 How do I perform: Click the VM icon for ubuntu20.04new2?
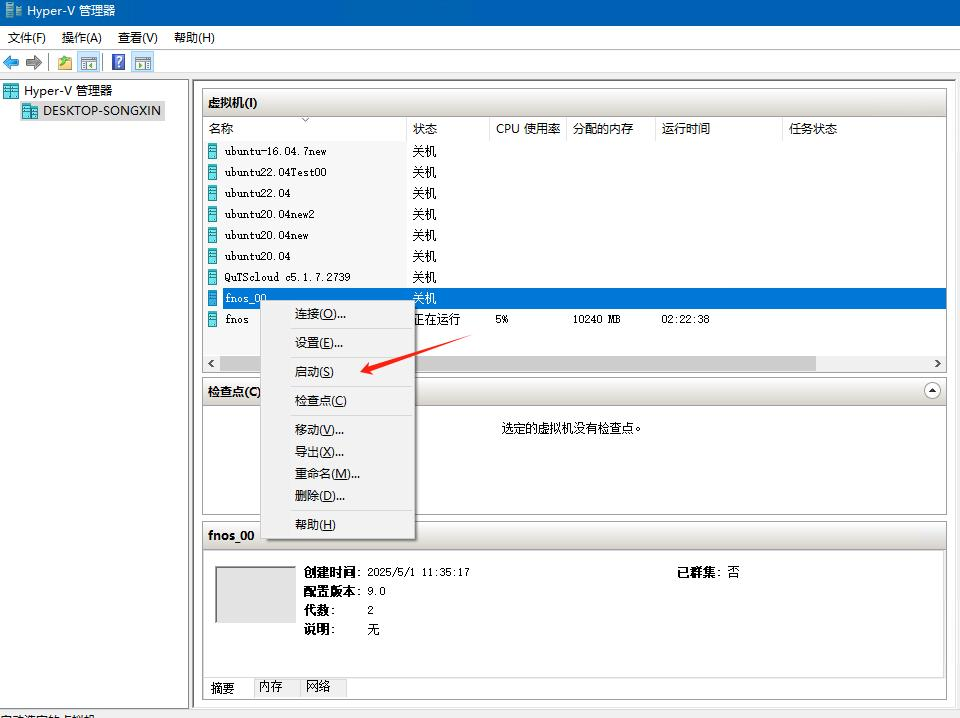click(x=212, y=214)
